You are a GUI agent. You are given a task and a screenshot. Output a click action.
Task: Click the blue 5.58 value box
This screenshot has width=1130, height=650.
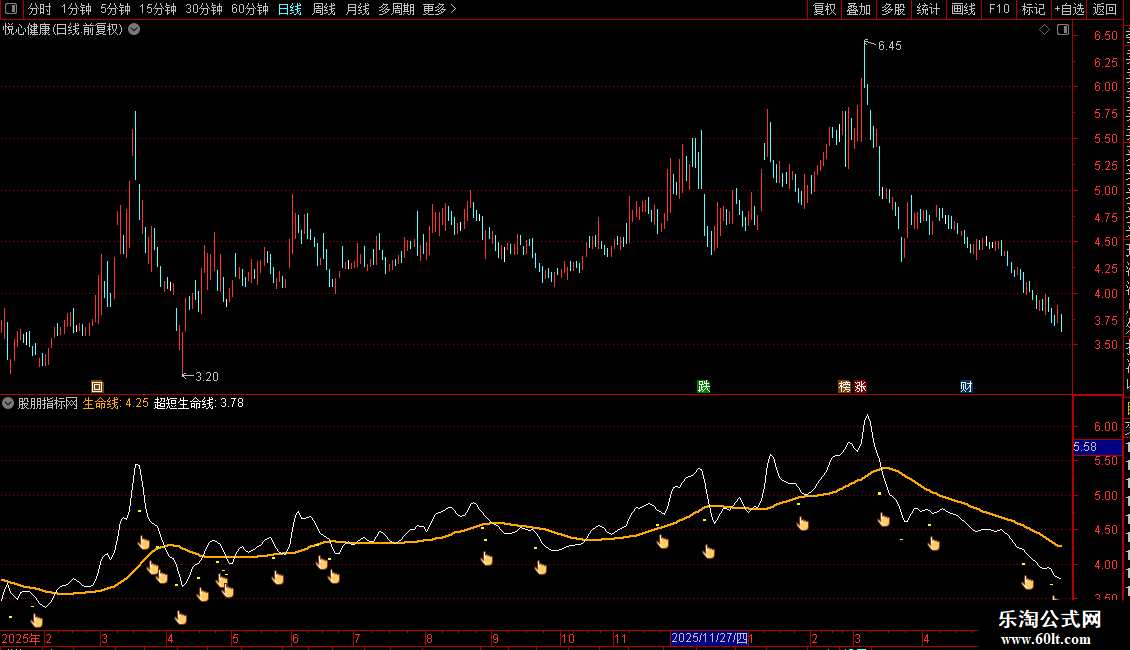pos(1097,447)
